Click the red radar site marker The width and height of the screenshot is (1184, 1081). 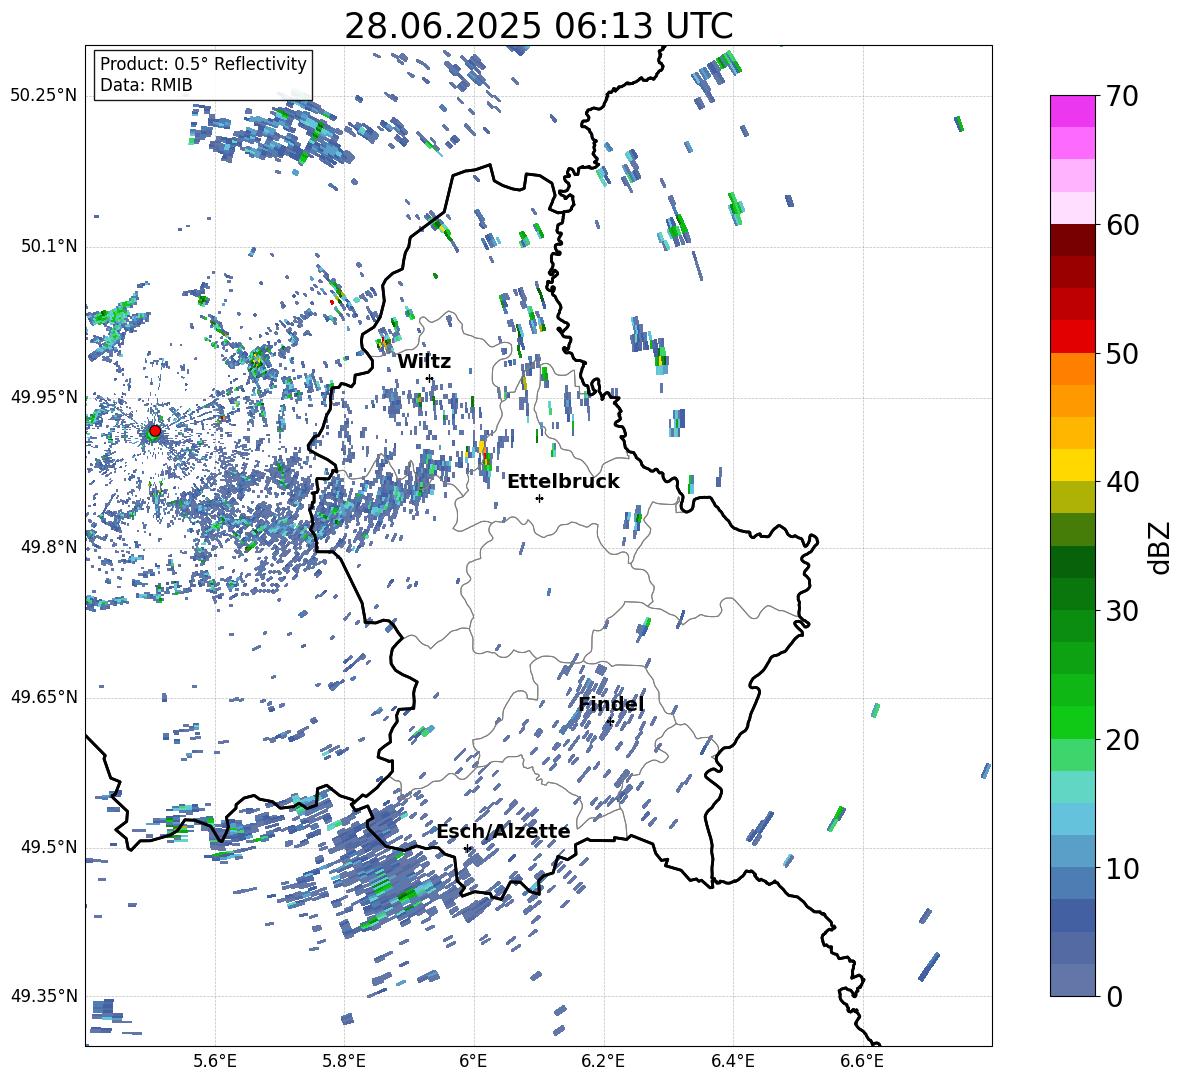coord(155,431)
